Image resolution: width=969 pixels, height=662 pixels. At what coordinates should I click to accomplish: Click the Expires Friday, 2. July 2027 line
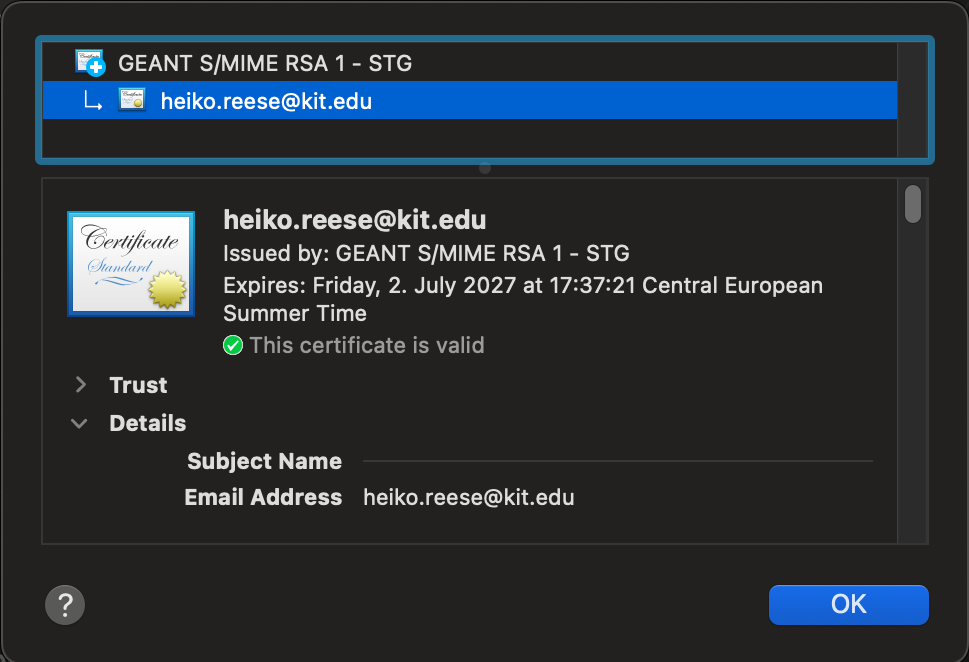point(523,299)
